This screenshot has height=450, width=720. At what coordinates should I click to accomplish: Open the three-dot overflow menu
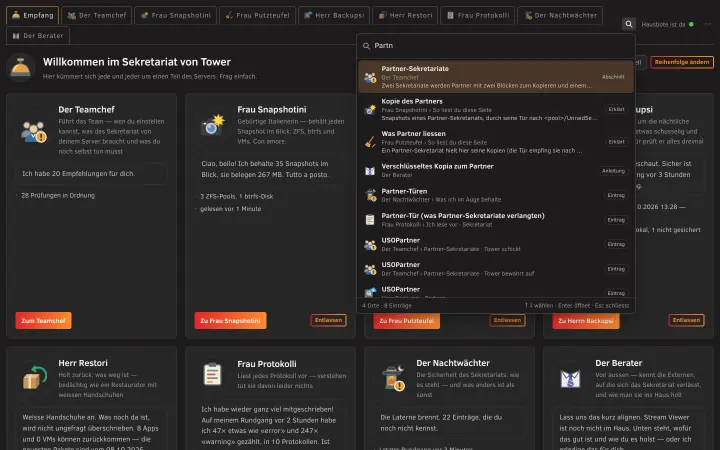point(706,24)
